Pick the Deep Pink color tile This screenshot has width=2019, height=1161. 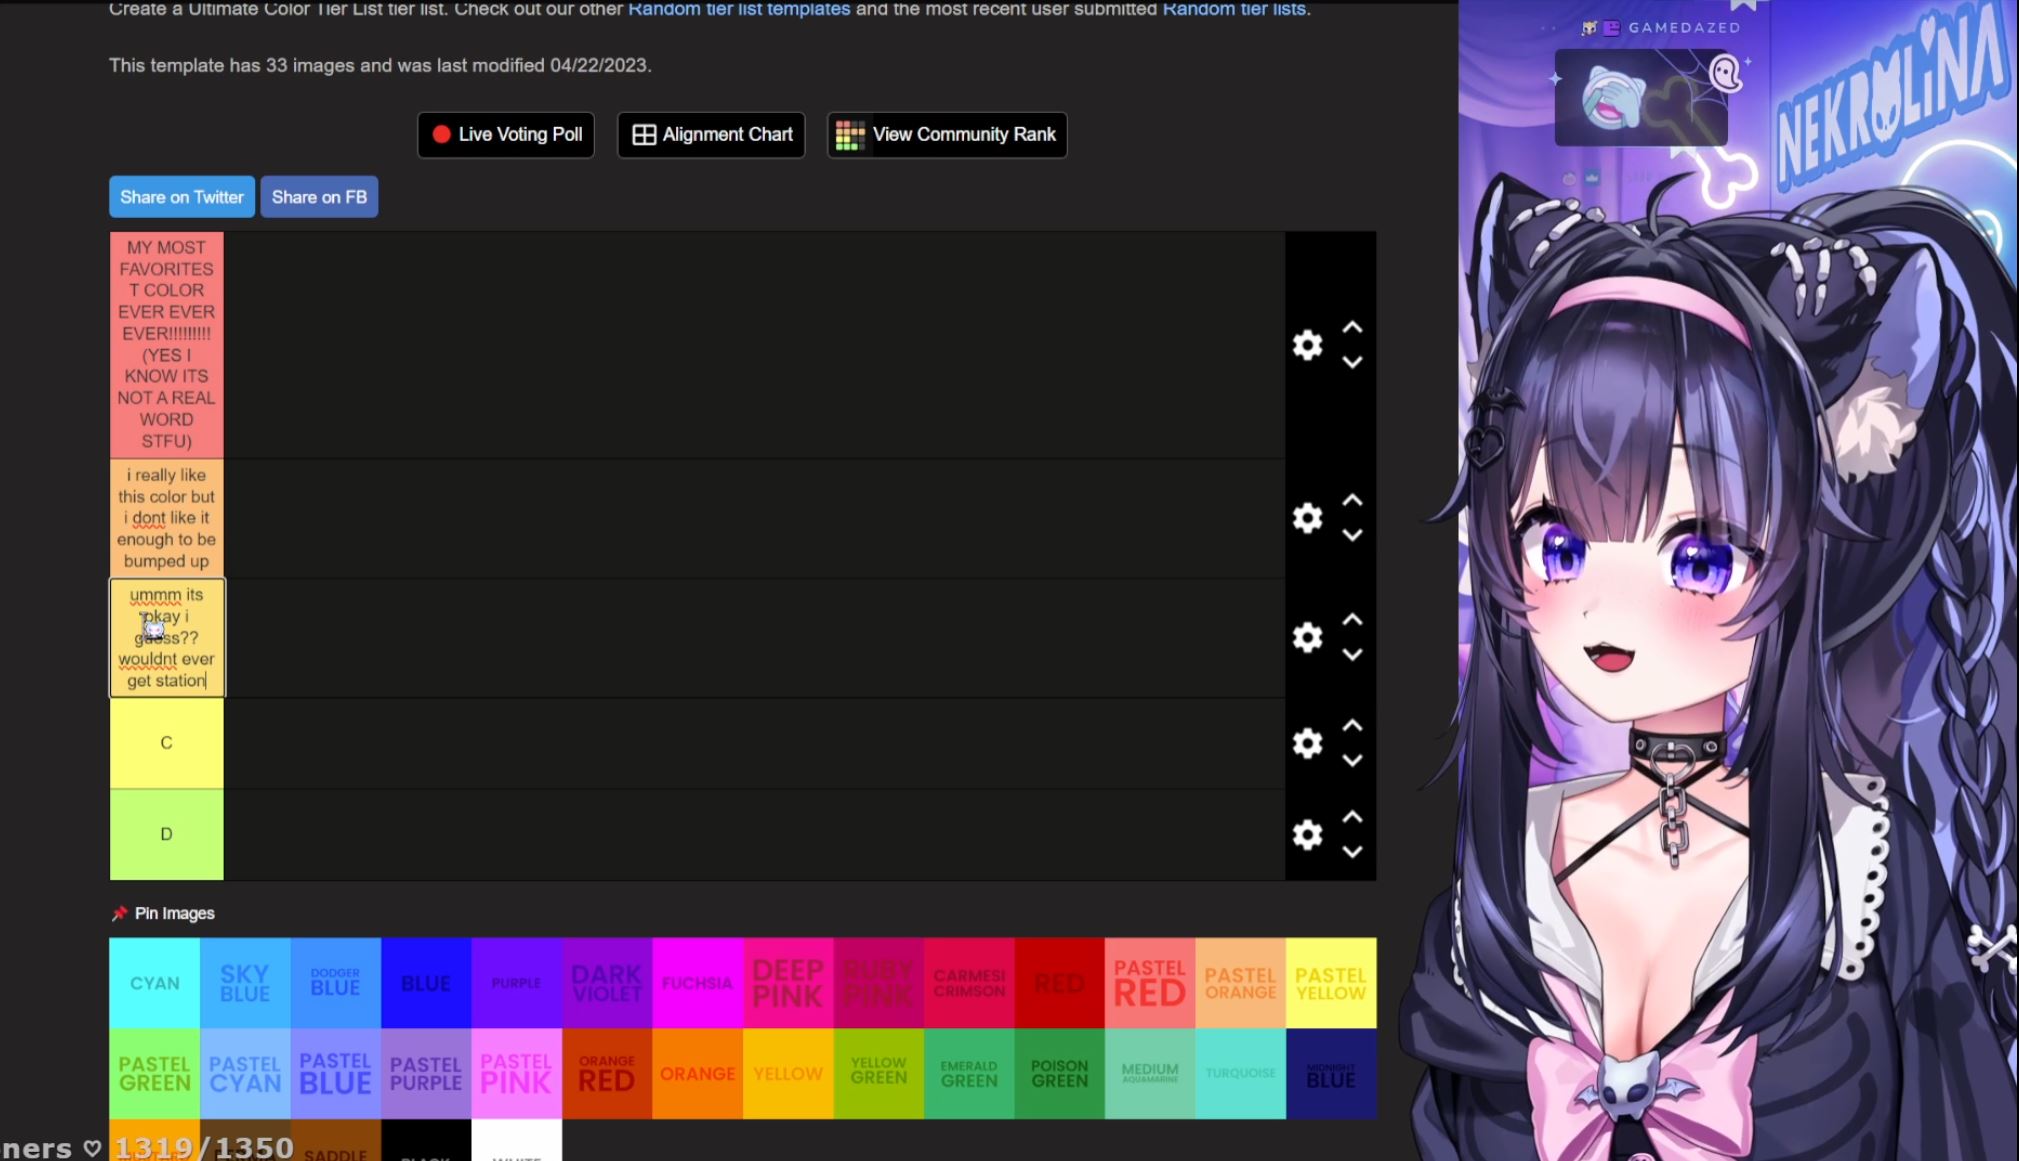click(787, 983)
